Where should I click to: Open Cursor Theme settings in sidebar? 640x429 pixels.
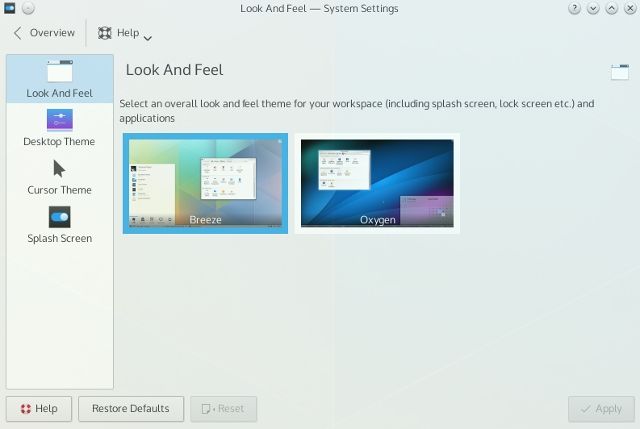[x=60, y=176]
